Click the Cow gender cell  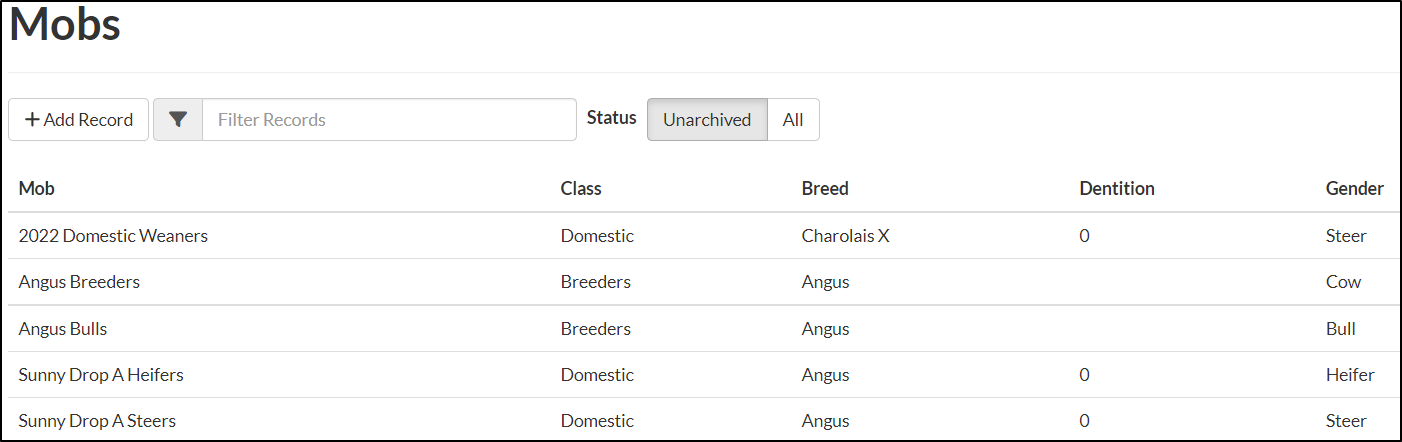coord(1343,282)
